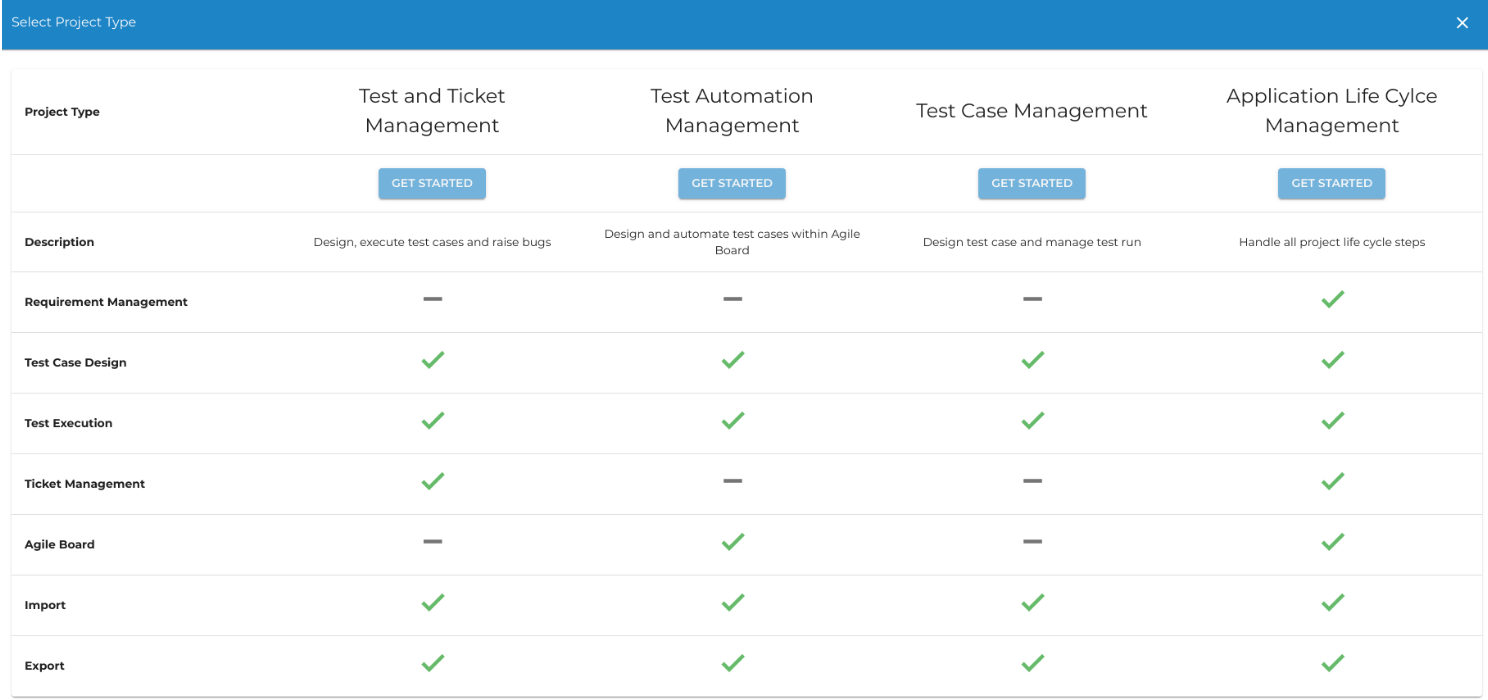Click the dash icon for Agile Board under Test and Ticket Management
The height and width of the screenshot is (700, 1488).
[432, 542]
